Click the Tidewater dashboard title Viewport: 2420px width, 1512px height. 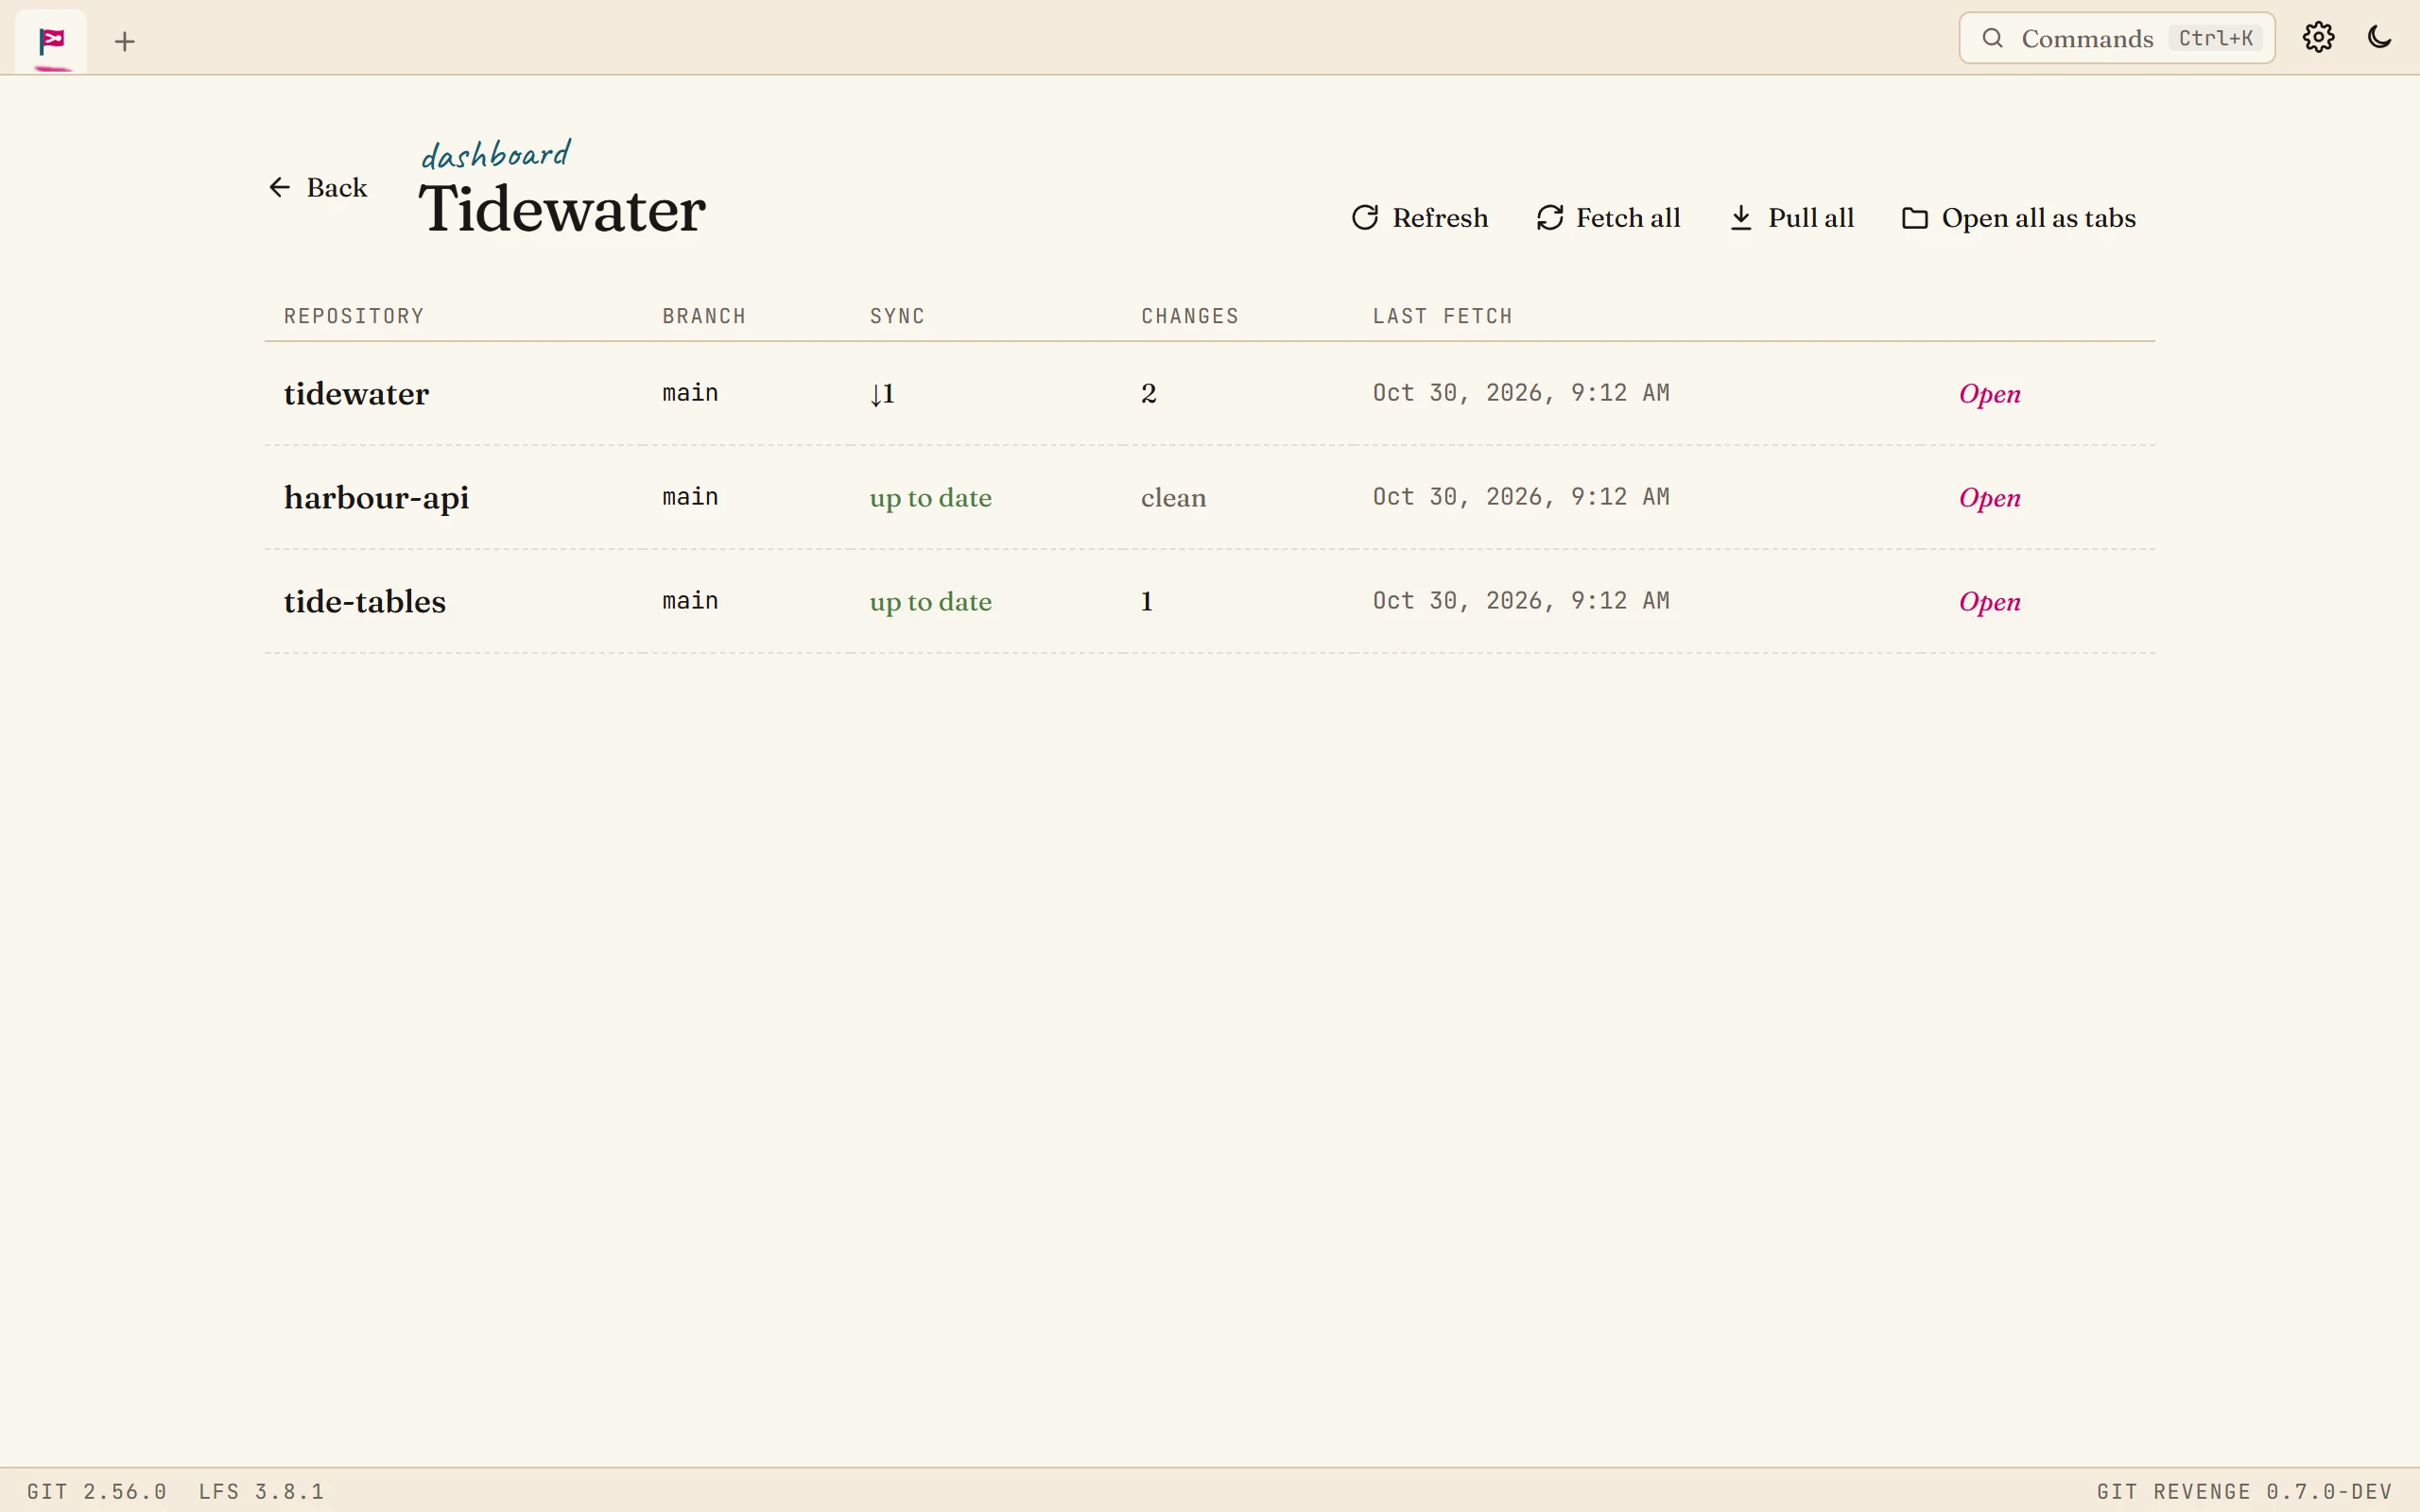click(x=562, y=209)
